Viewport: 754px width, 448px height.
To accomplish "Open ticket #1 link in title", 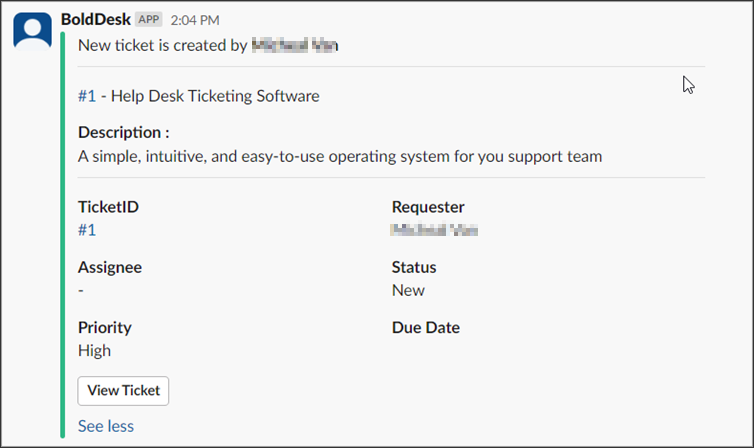I will [x=87, y=96].
